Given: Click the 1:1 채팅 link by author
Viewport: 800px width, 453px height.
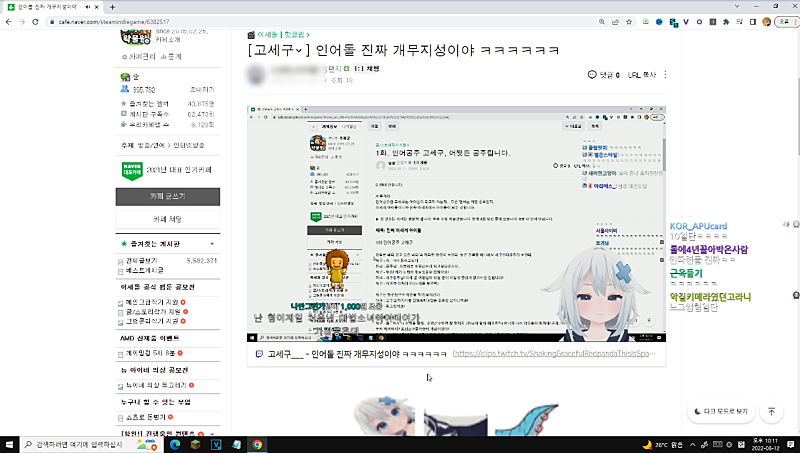Looking at the screenshot, I should pyautogui.click(x=366, y=68).
